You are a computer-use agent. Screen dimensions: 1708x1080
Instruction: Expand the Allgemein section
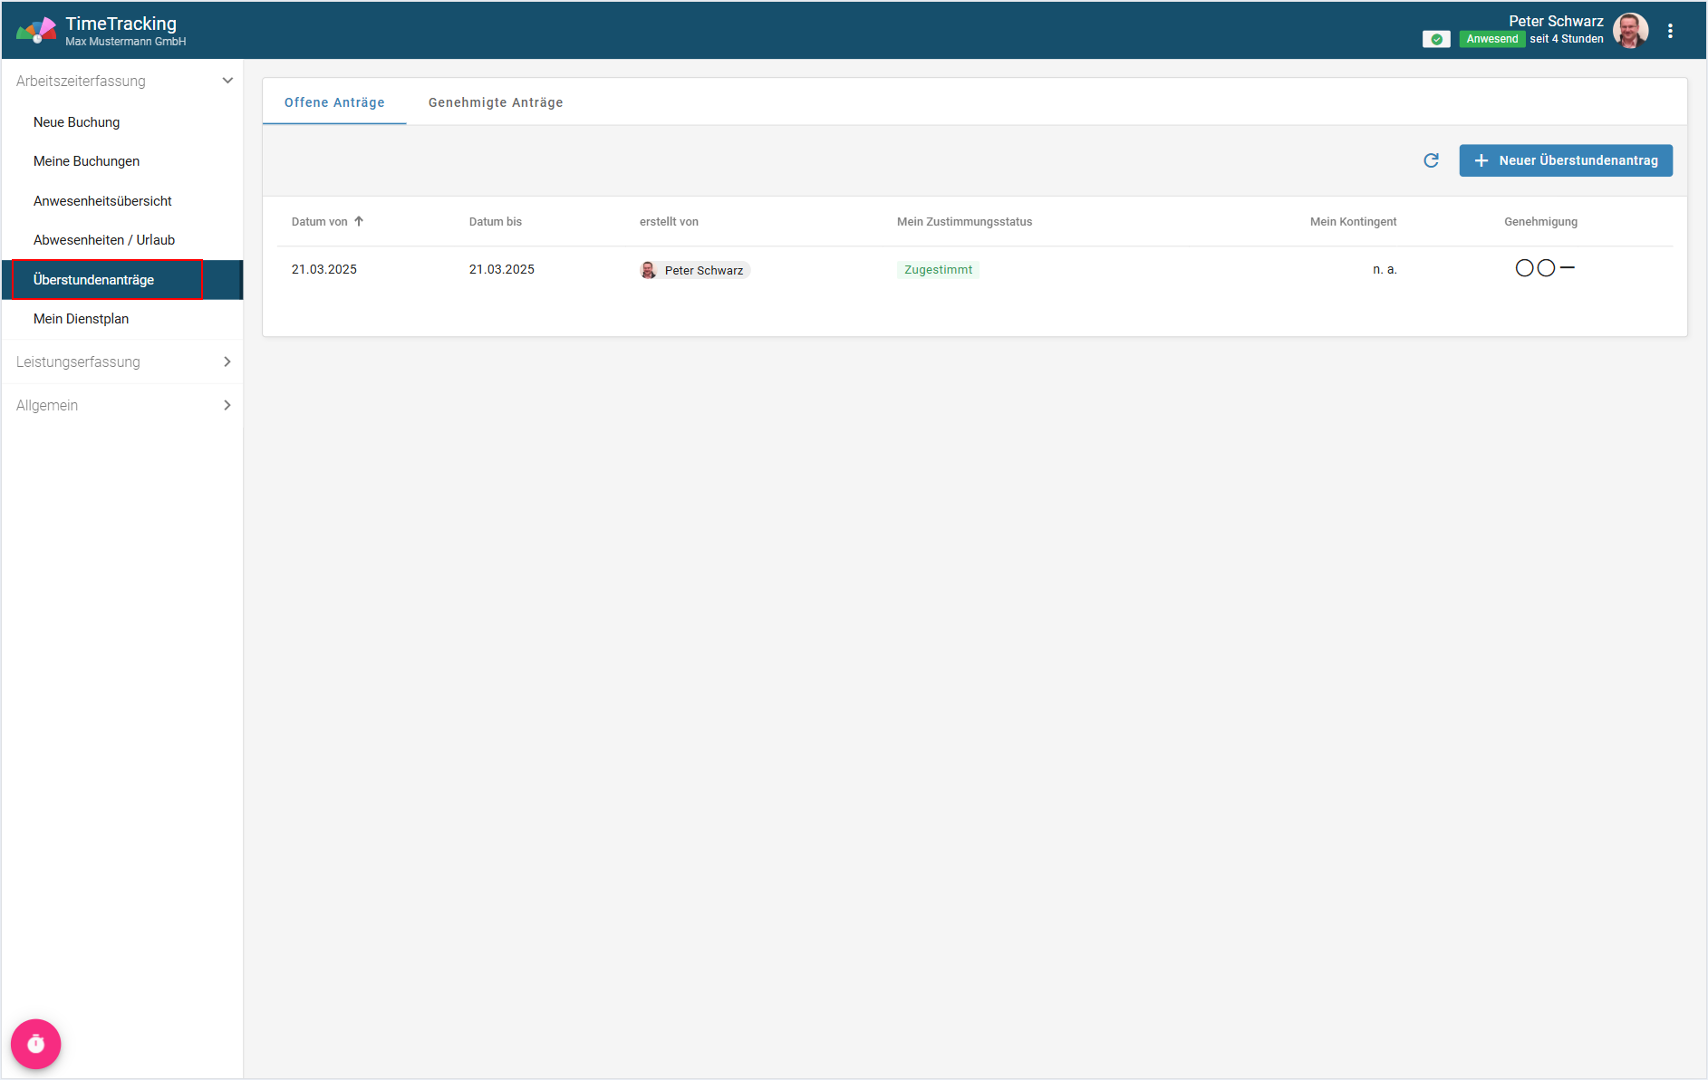[x=227, y=405]
